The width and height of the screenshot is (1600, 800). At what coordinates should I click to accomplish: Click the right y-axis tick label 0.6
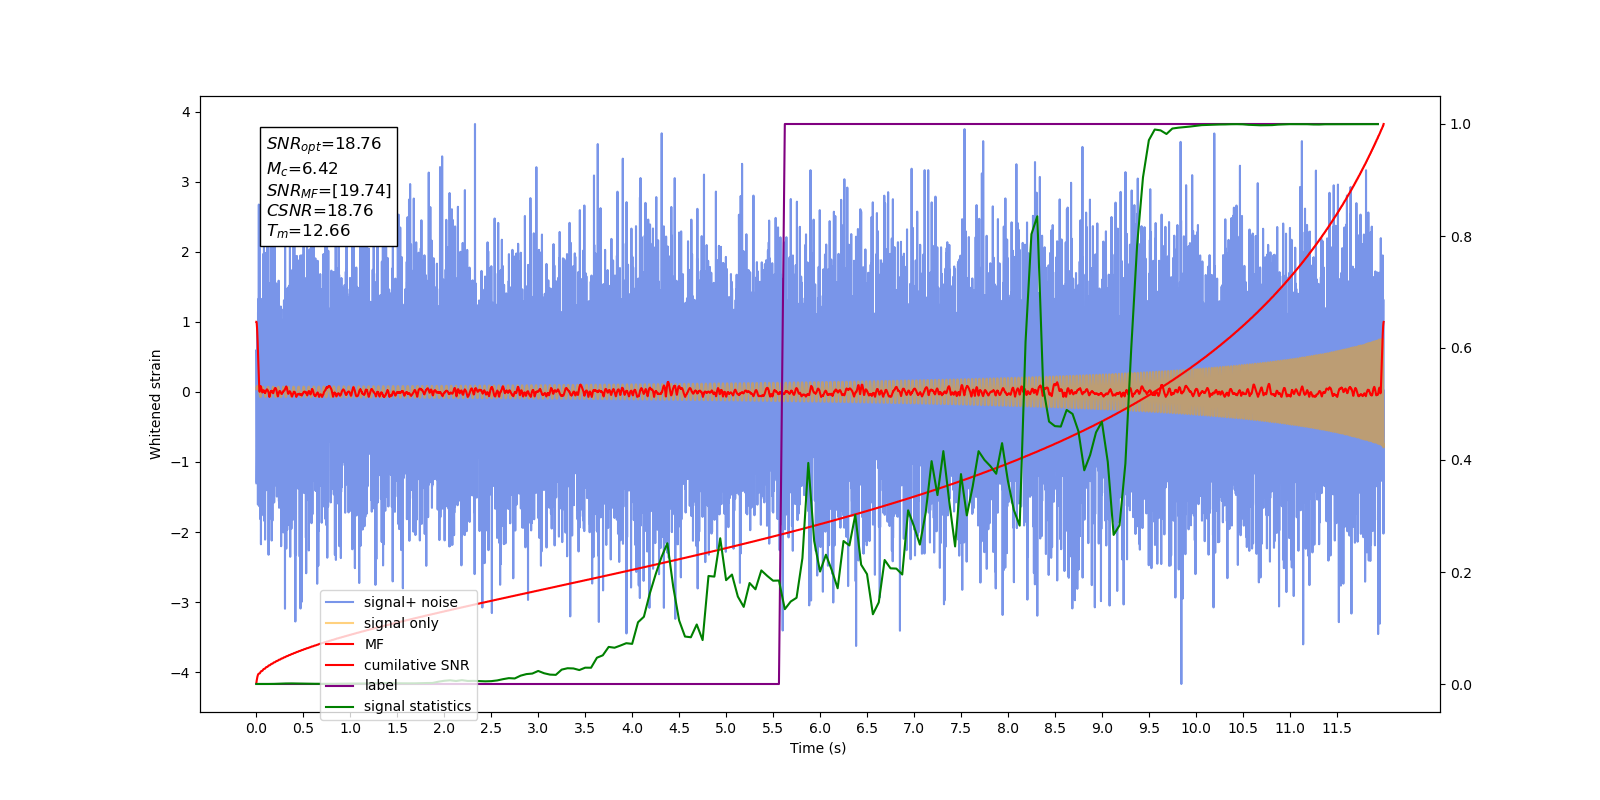(1461, 349)
